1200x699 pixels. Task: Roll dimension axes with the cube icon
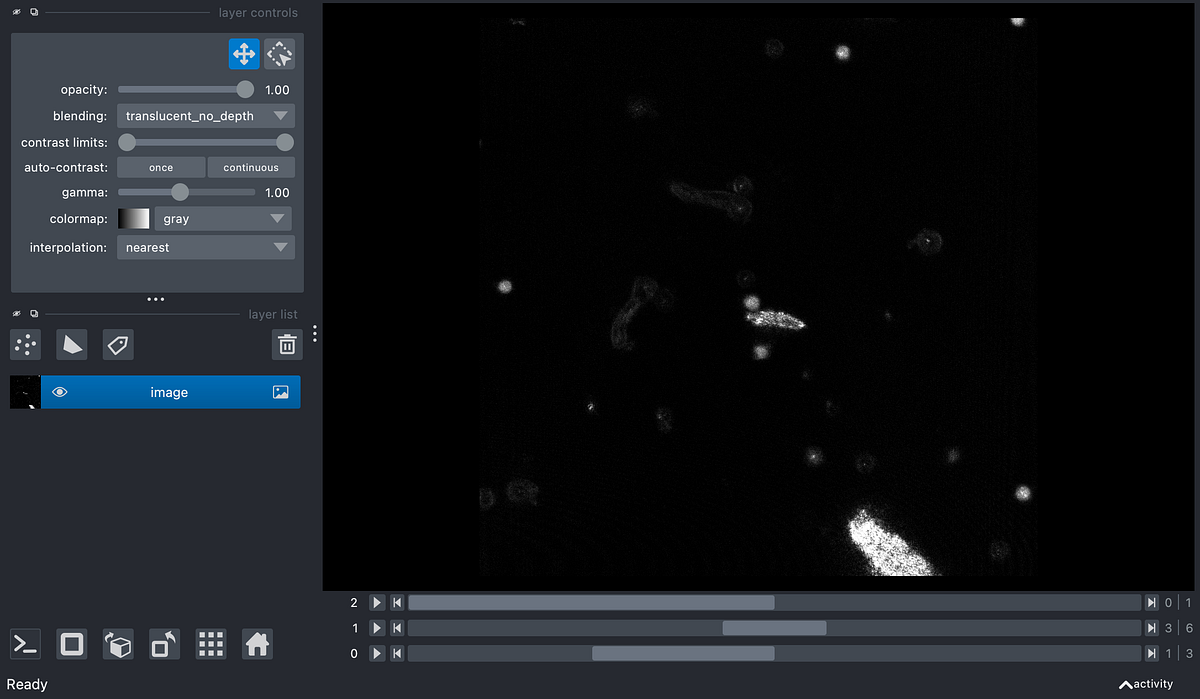116,644
